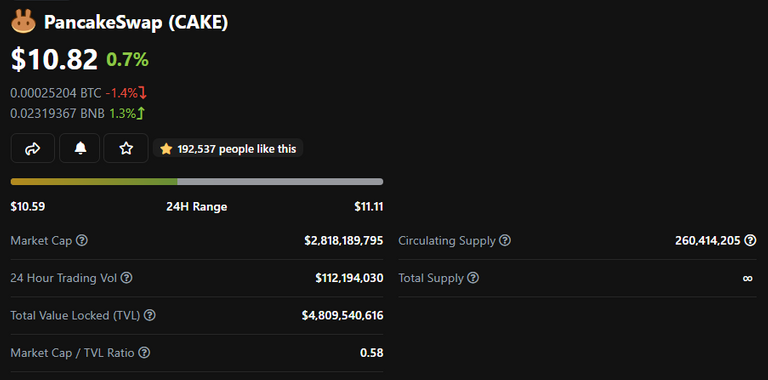Open 24 Hour Trading Vol help icon

click(x=126, y=278)
